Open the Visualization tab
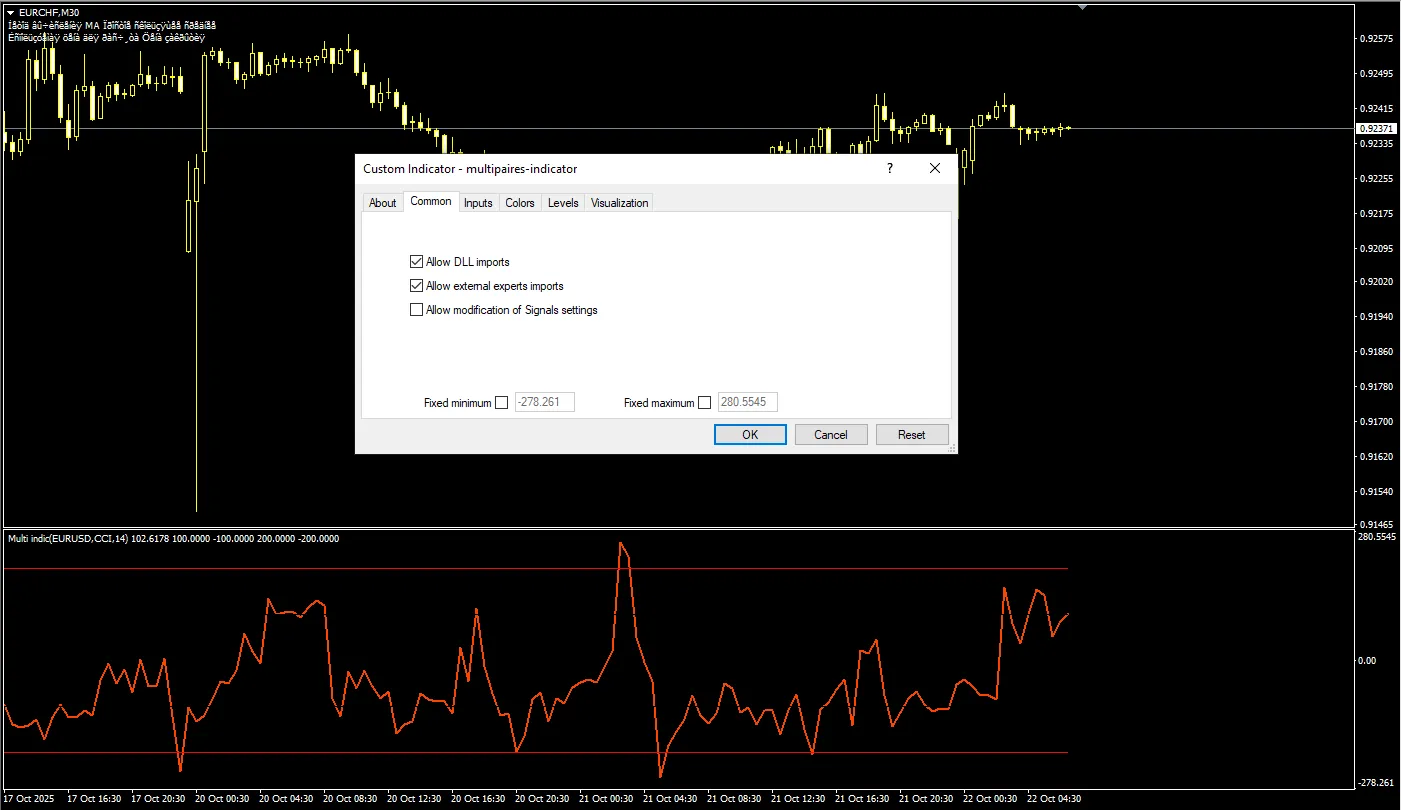 619,203
